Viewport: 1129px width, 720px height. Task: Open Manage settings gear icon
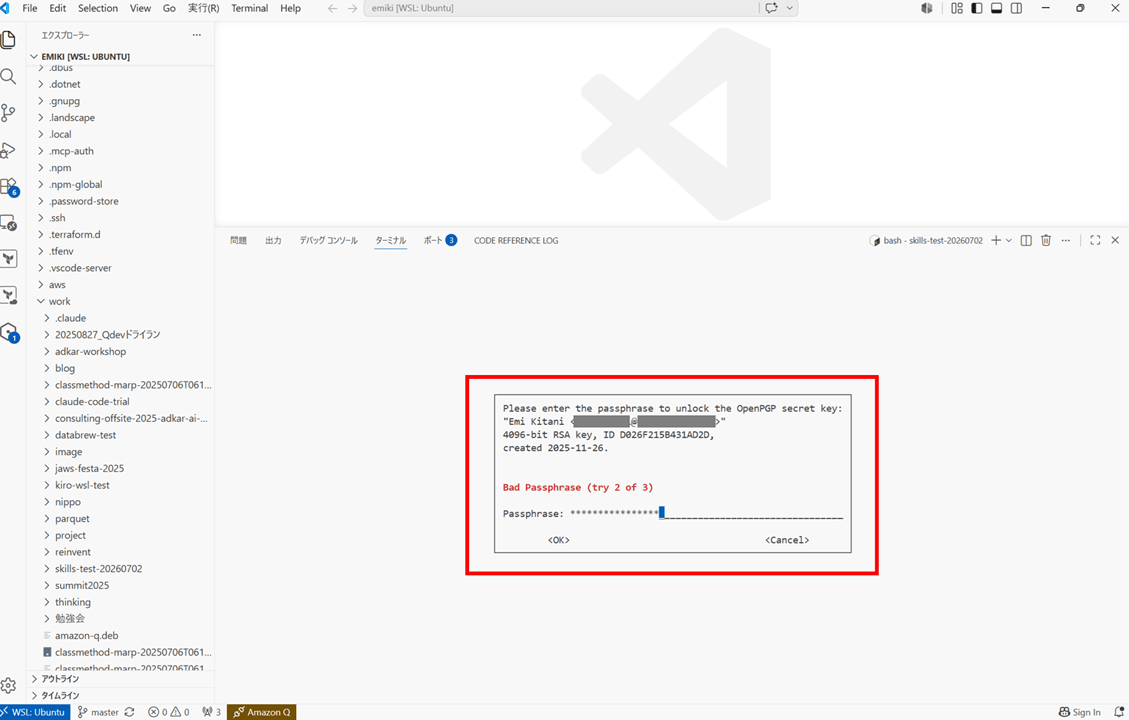click(9, 685)
